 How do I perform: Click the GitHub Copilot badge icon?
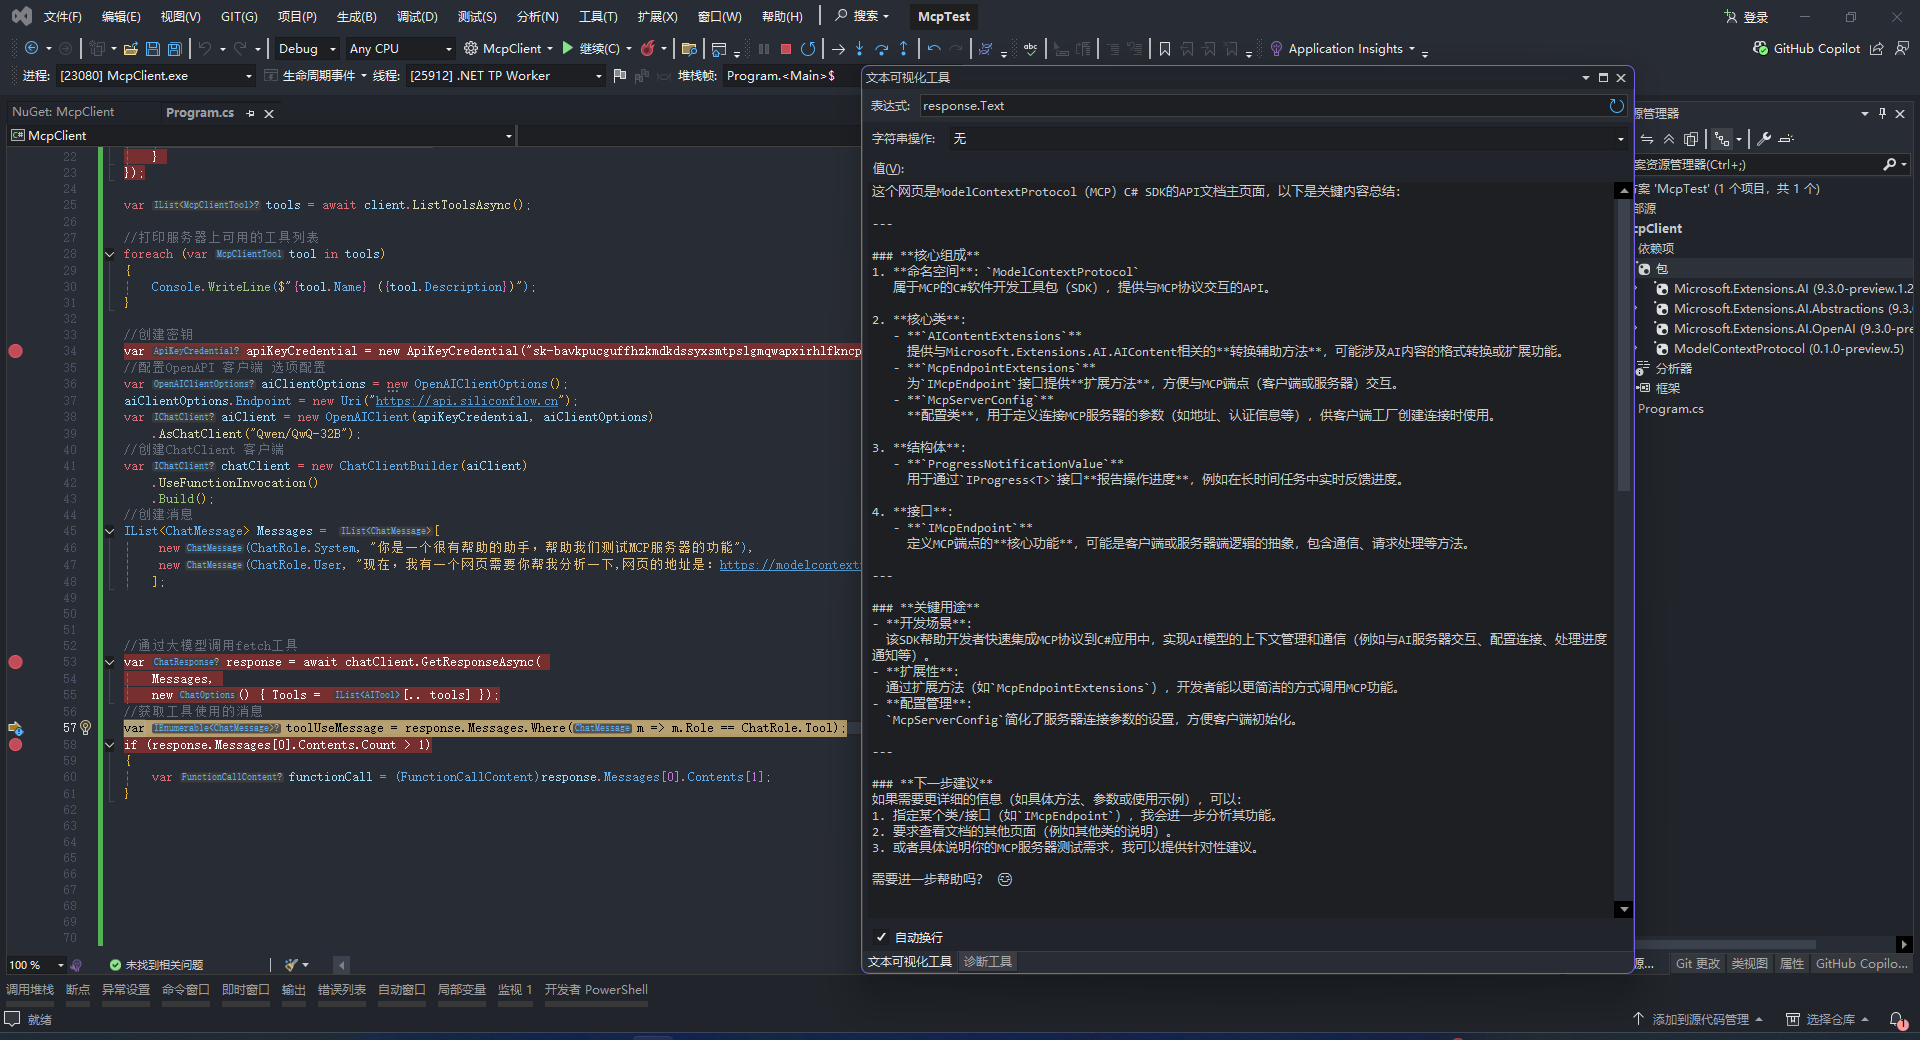pyautogui.click(x=1760, y=48)
